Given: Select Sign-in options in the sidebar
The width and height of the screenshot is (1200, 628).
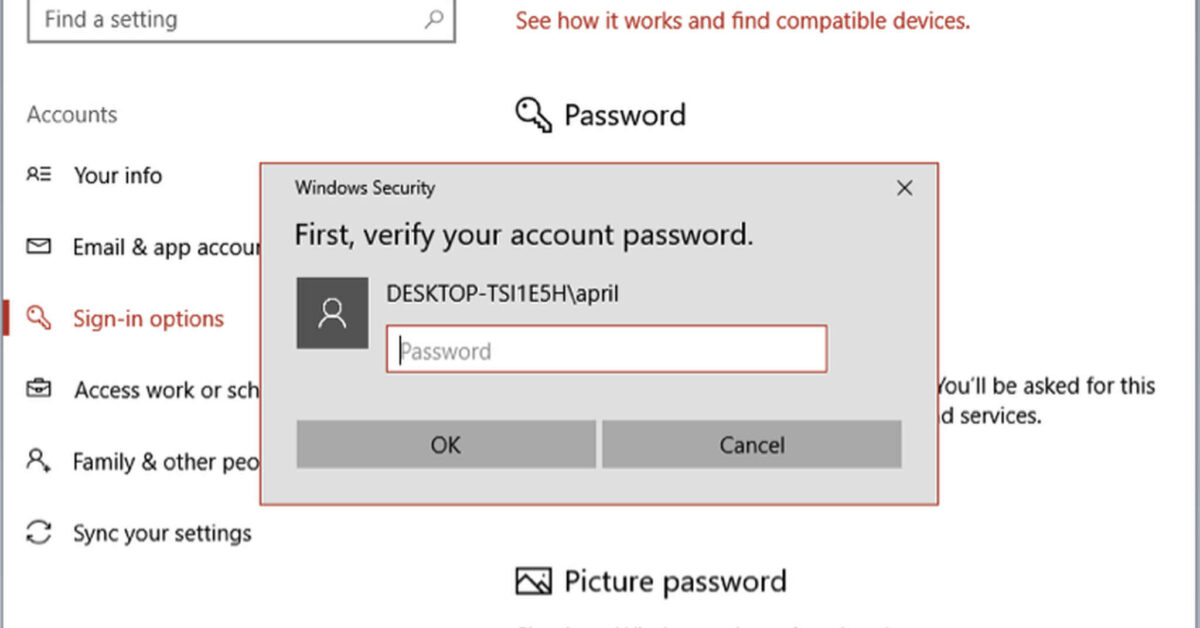Looking at the screenshot, I should 148,318.
